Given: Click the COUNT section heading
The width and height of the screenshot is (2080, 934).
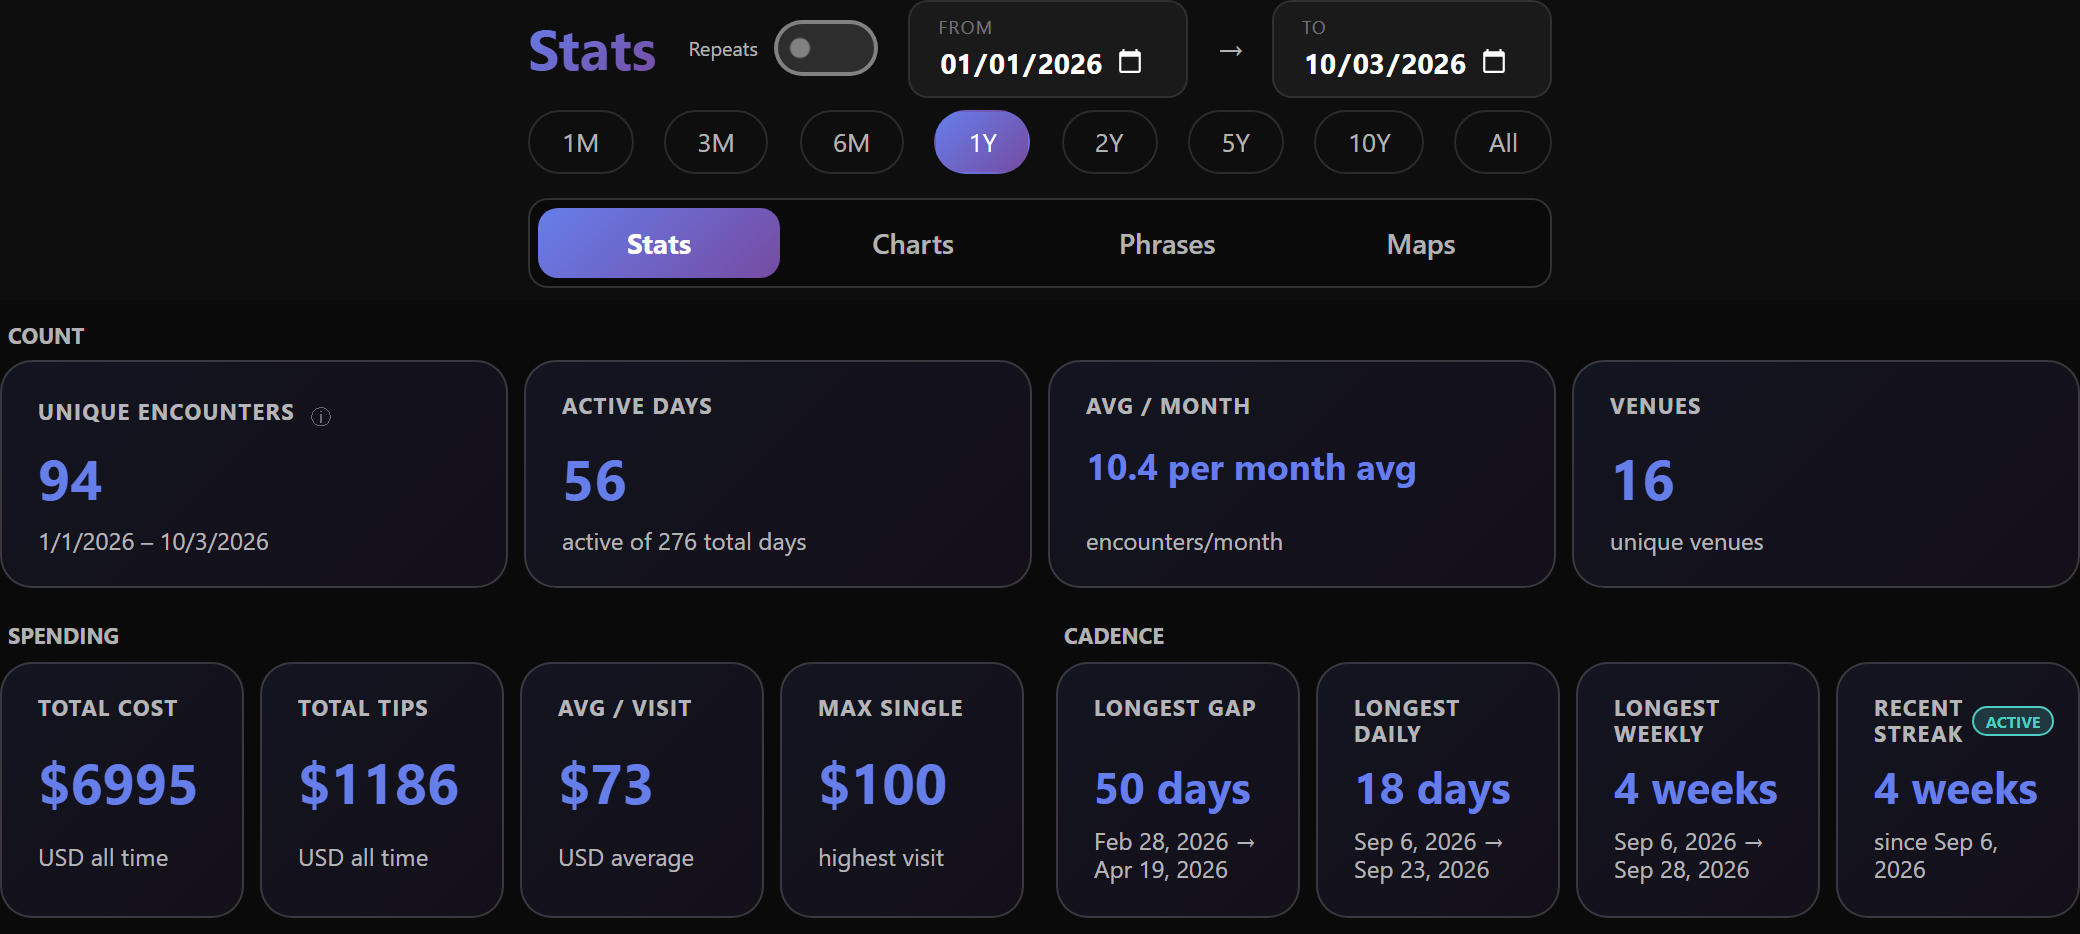Looking at the screenshot, I should (x=46, y=336).
